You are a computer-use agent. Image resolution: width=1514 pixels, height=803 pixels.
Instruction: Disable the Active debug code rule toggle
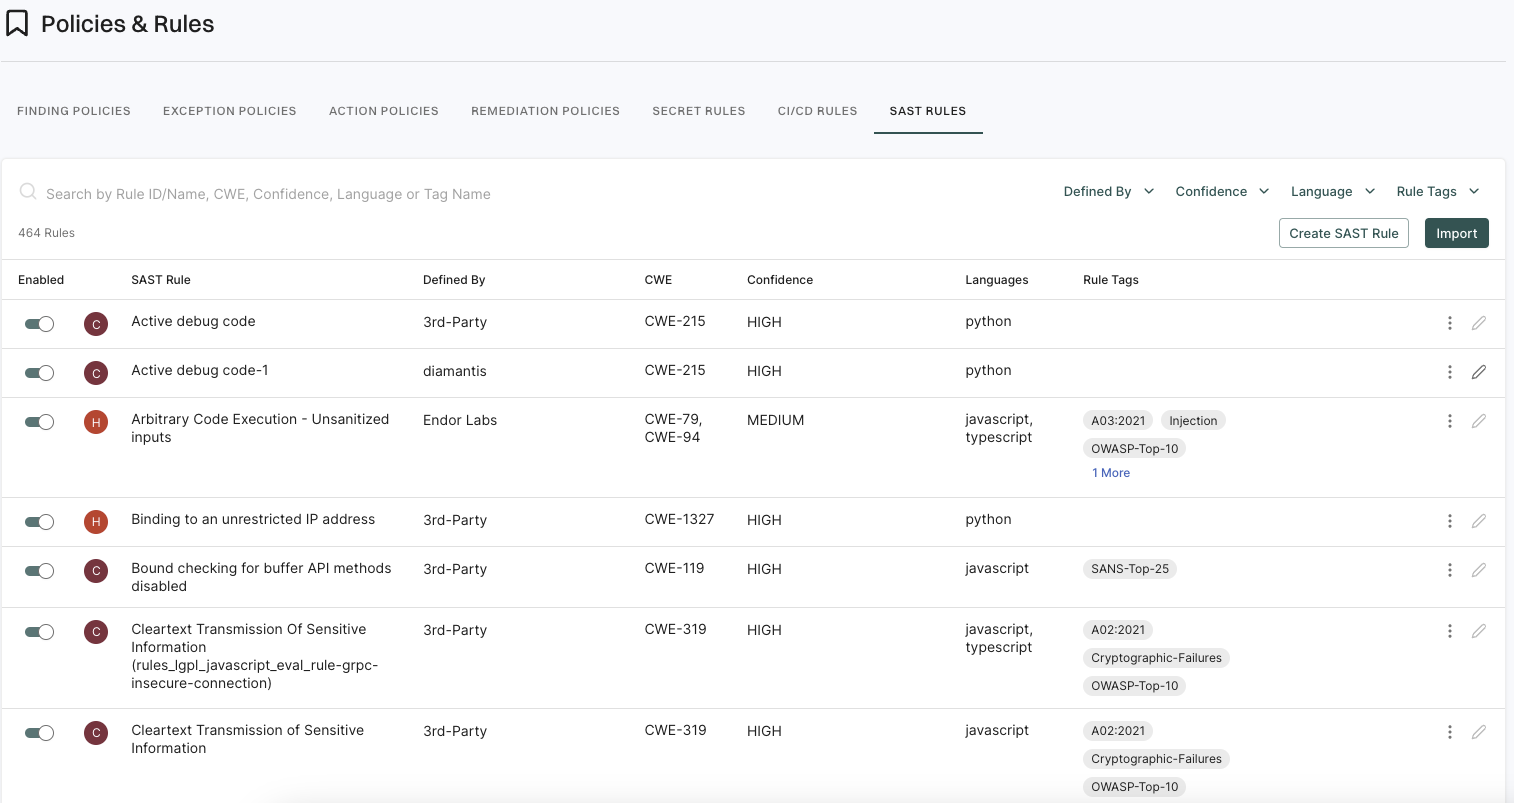pos(39,323)
